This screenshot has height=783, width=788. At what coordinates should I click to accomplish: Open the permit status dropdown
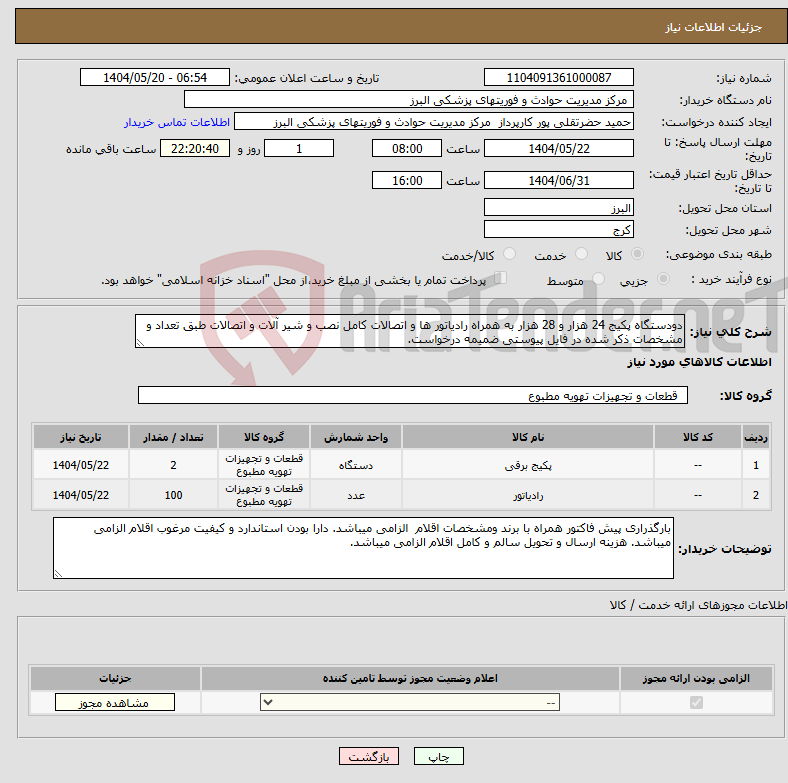pos(410,702)
